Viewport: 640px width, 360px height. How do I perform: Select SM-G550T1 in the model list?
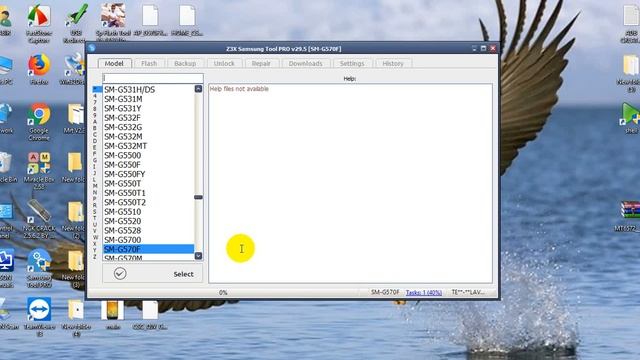[149, 193]
